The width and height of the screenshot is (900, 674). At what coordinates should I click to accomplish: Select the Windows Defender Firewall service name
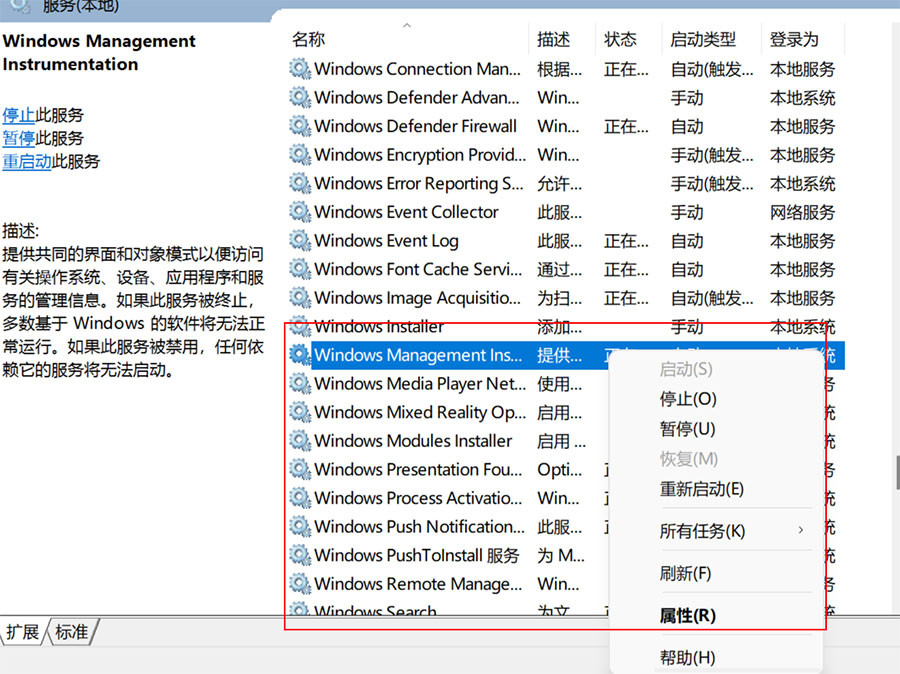pos(416,126)
